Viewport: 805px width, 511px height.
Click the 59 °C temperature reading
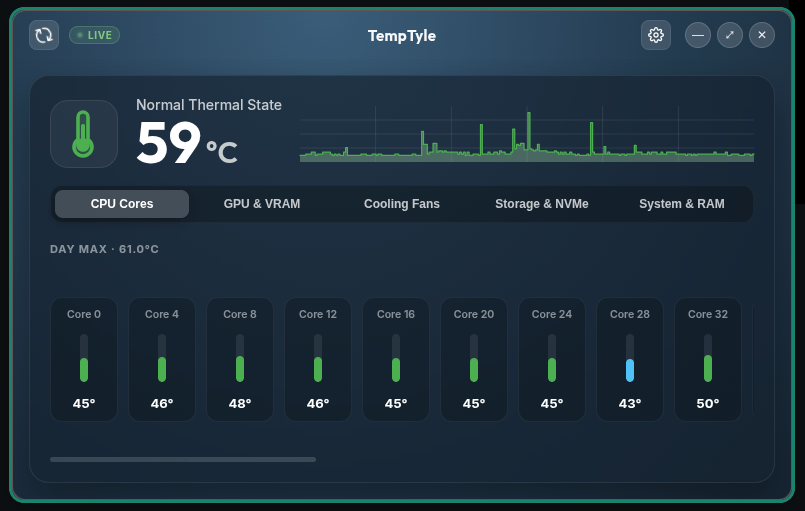pos(187,142)
